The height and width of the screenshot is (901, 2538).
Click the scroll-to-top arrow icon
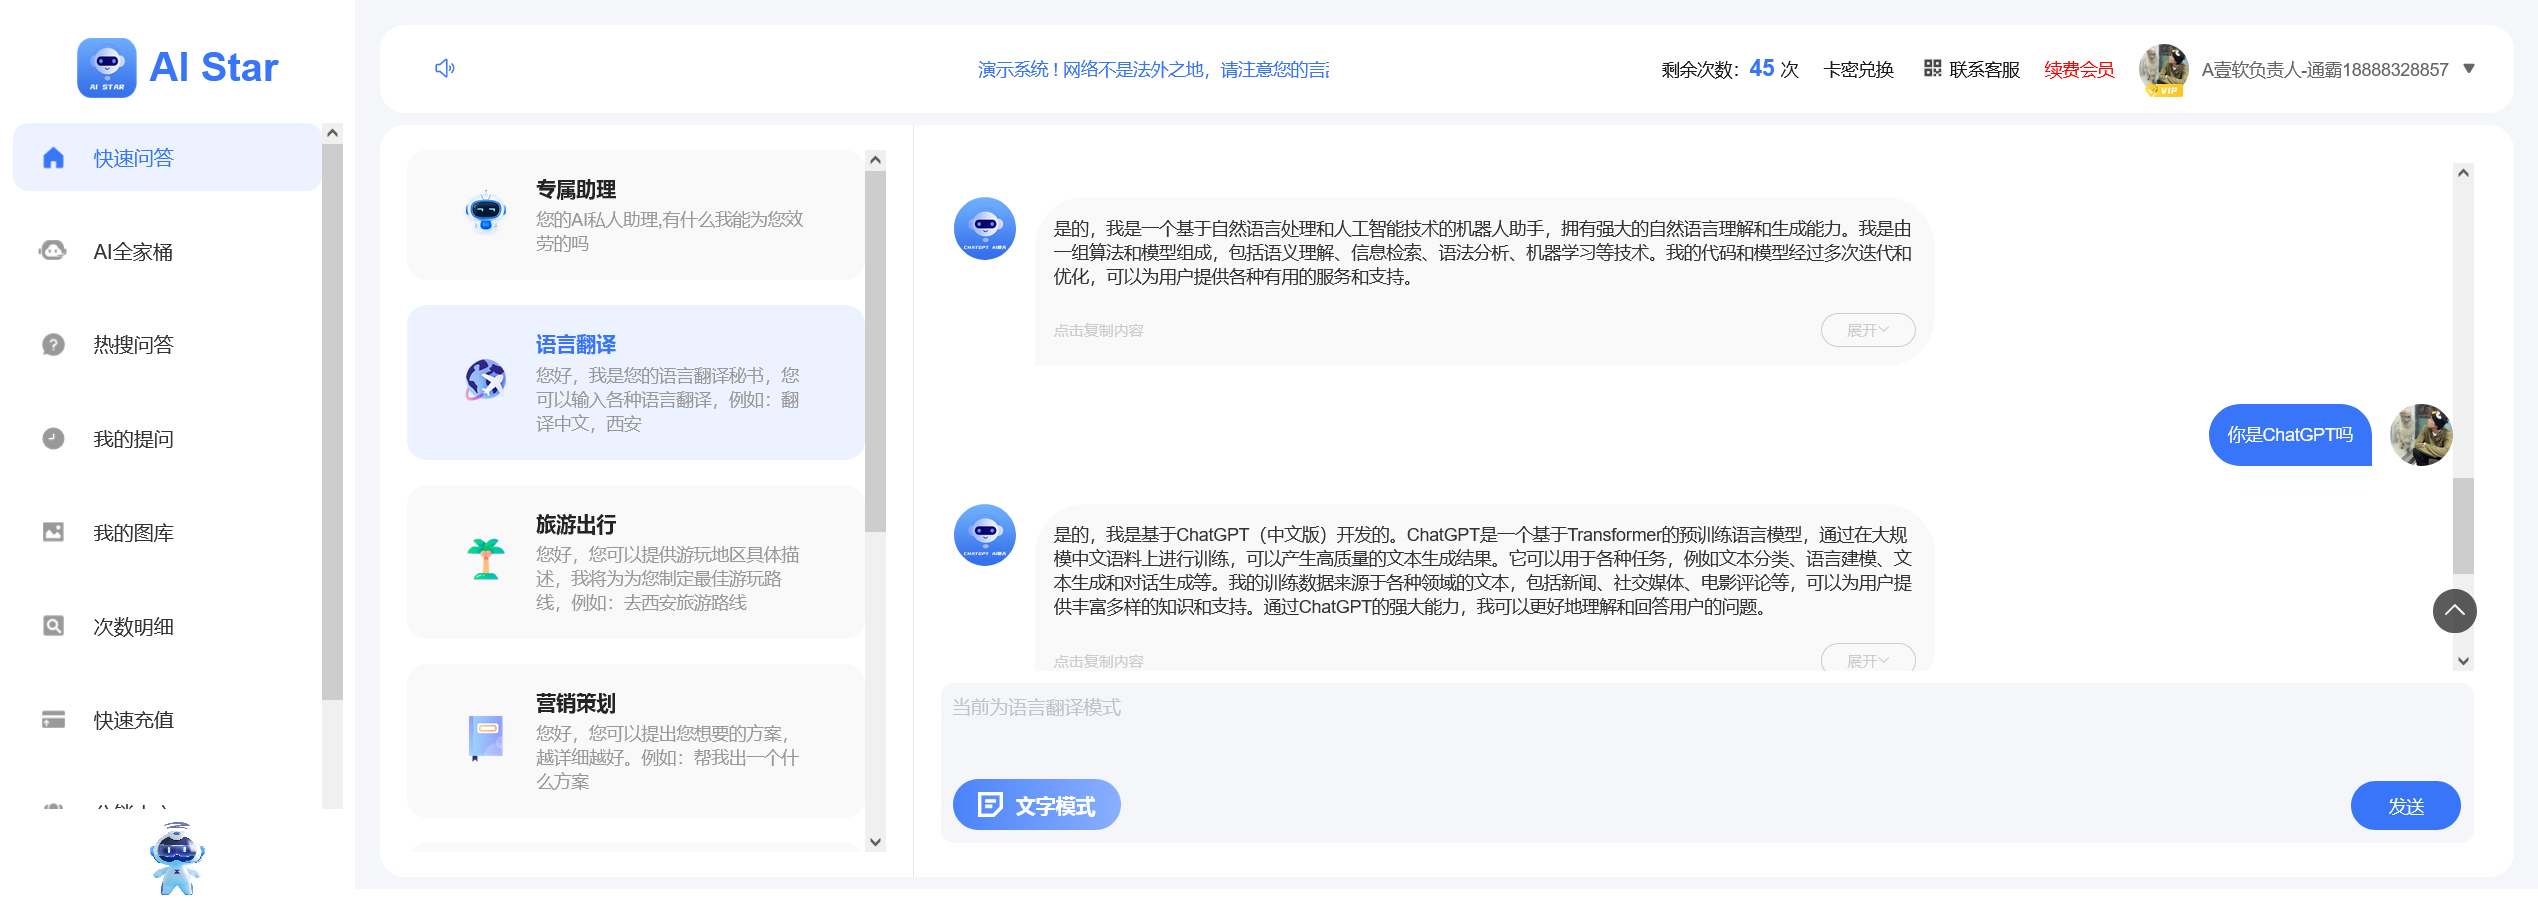click(x=2455, y=611)
